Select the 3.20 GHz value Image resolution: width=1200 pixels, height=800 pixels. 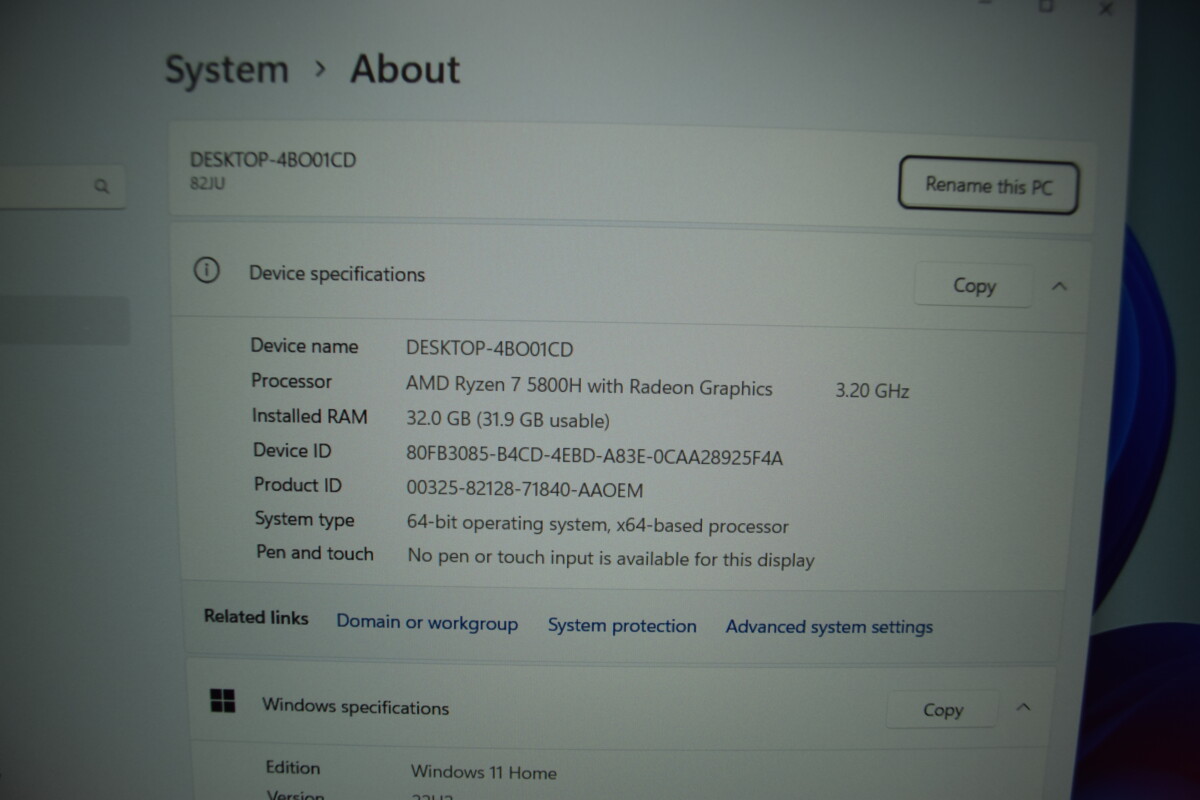click(872, 392)
